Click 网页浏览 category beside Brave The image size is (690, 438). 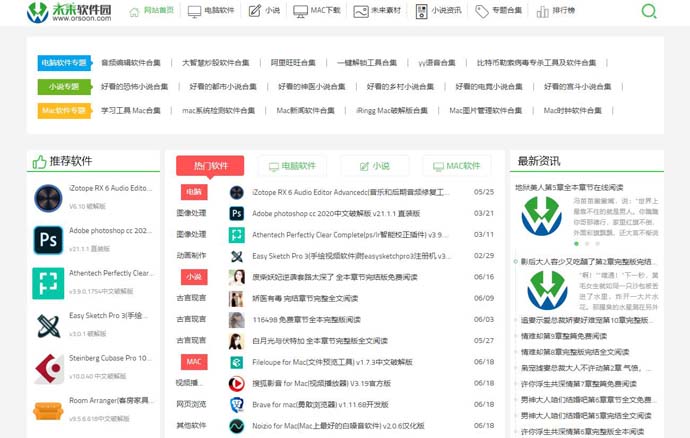click(191, 404)
